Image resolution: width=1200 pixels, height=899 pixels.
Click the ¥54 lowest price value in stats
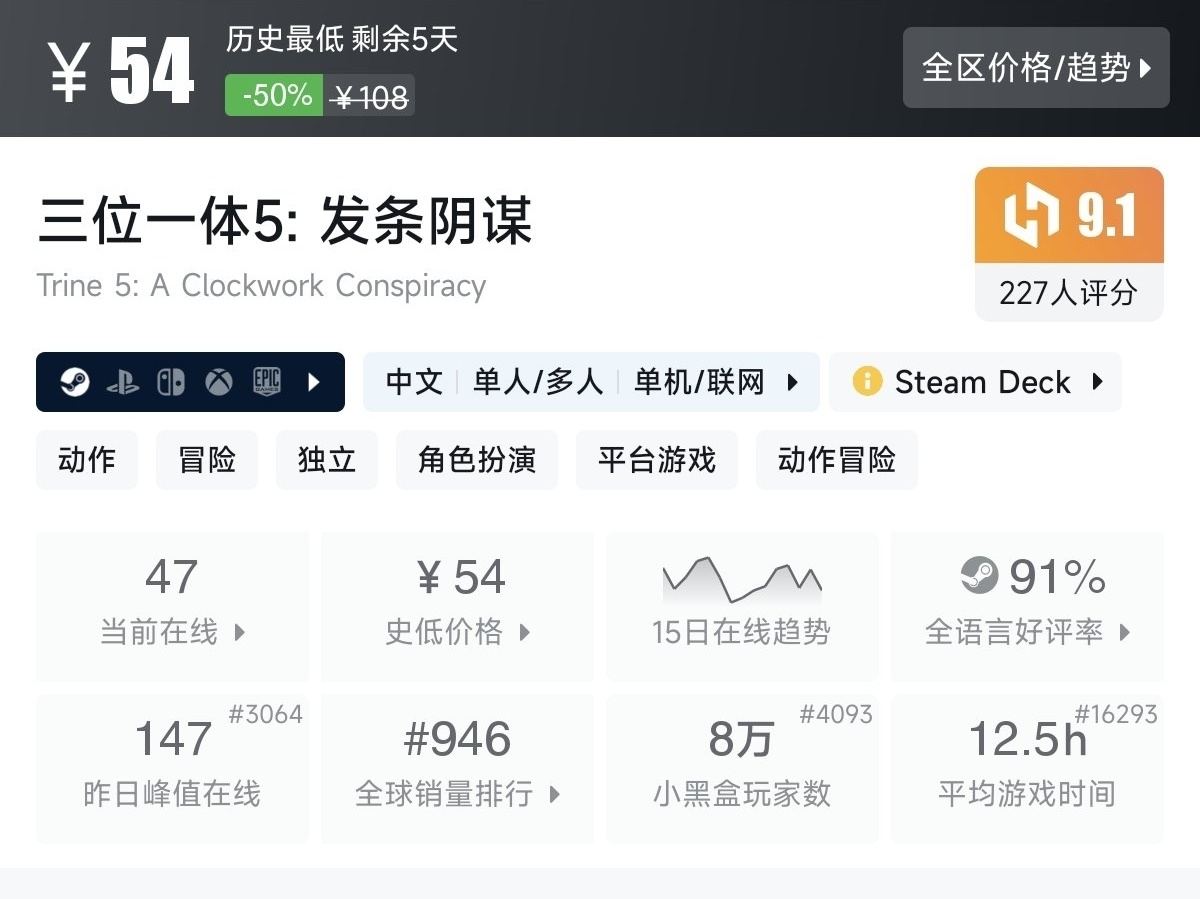point(459,577)
